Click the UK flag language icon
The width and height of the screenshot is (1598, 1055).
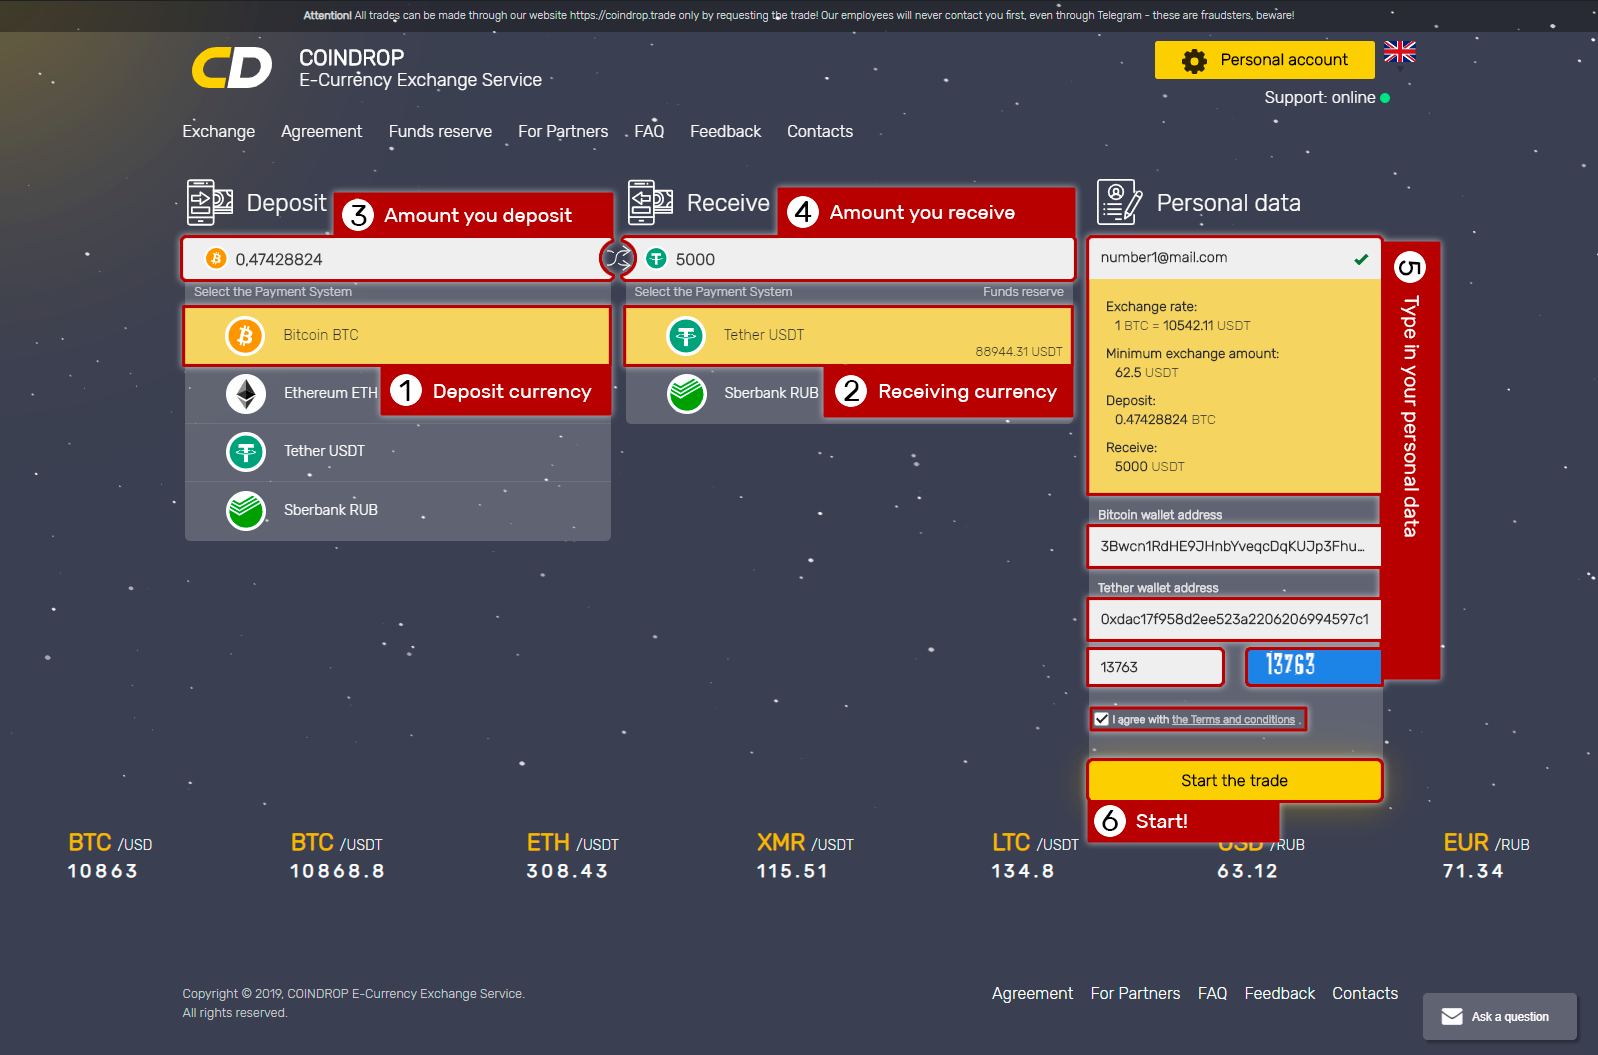[x=1399, y=52]
